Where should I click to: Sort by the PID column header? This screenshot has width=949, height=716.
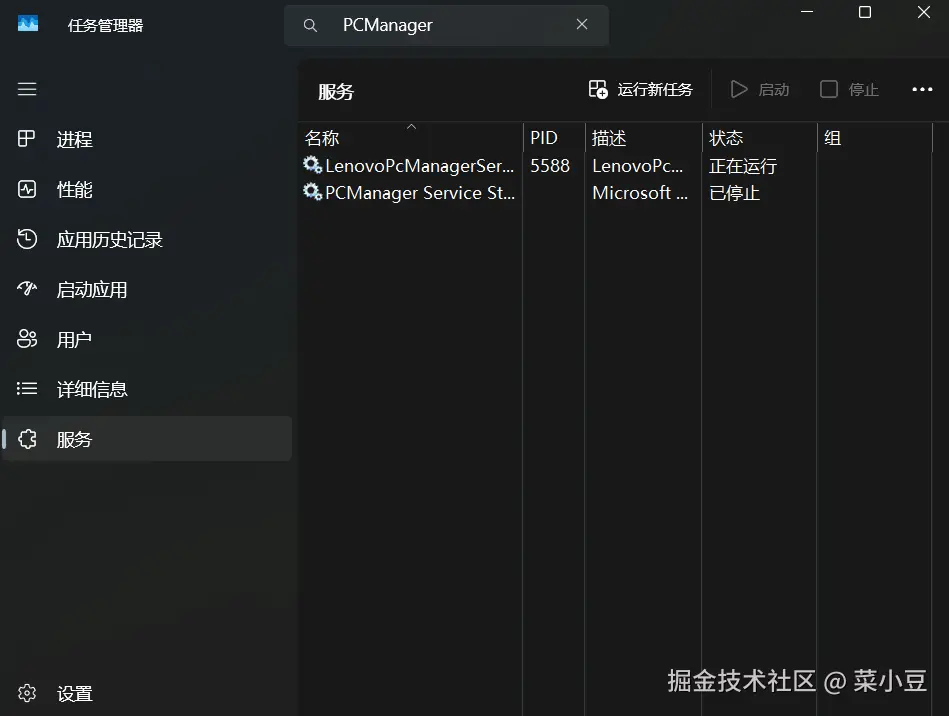554,138
